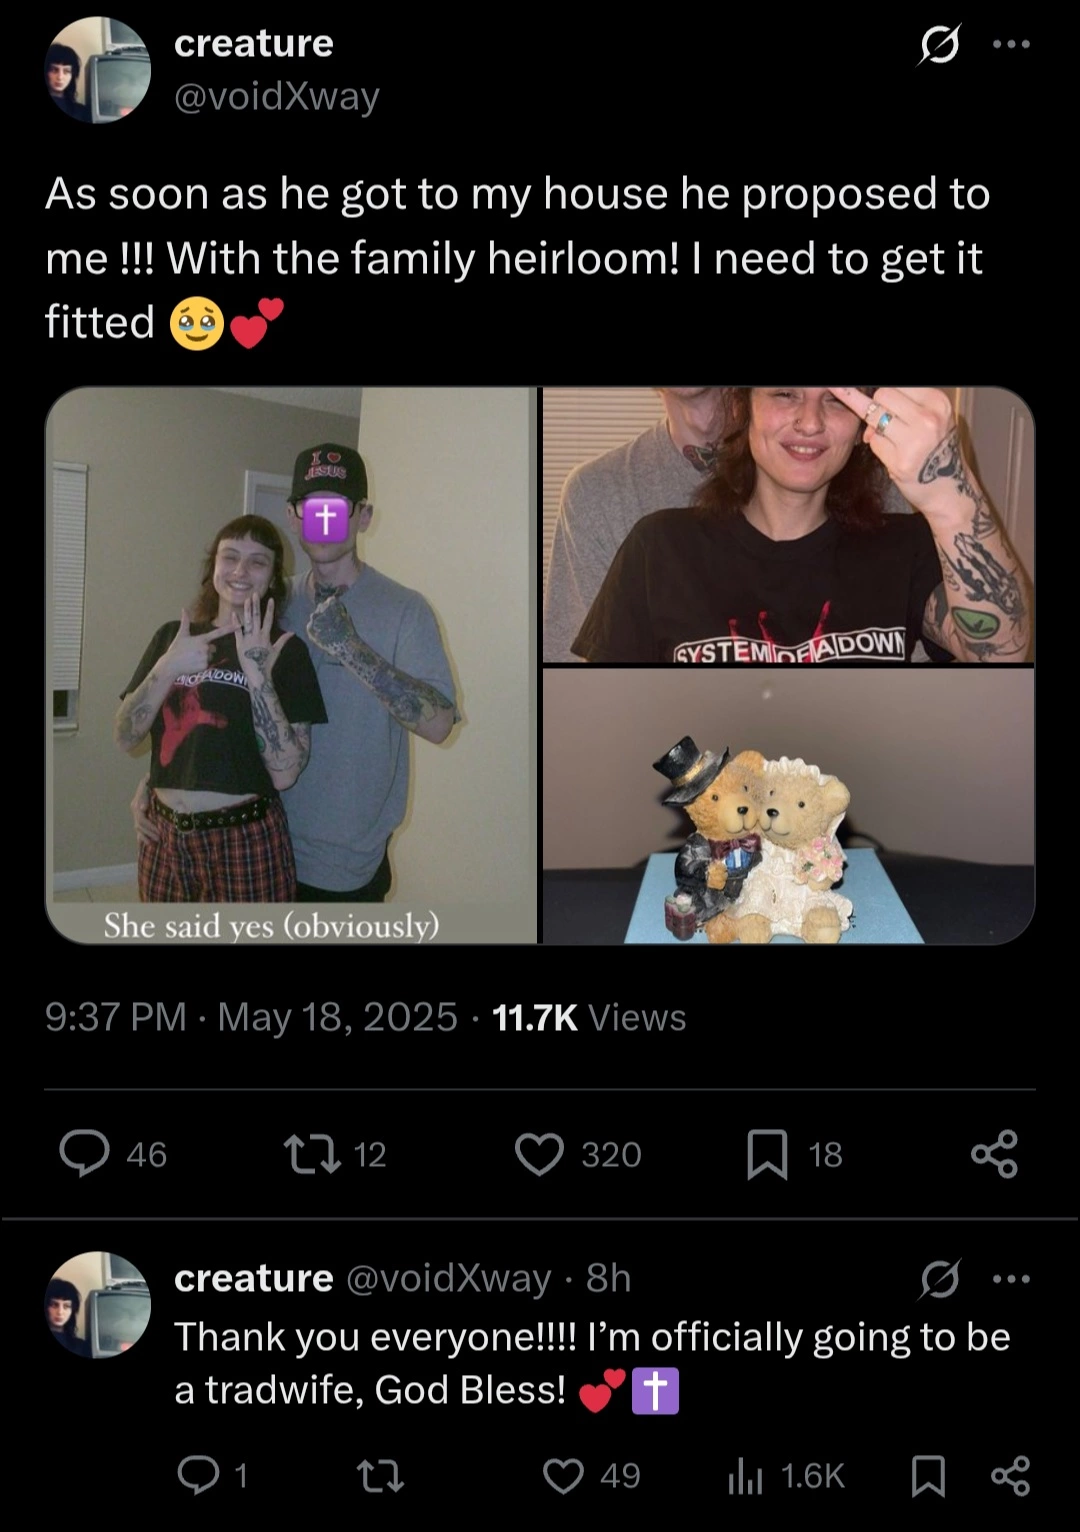This screenshot has width=1080, height=1532.
Task: Like the reply with 49 likes
Action: [x=563, y=1475]
